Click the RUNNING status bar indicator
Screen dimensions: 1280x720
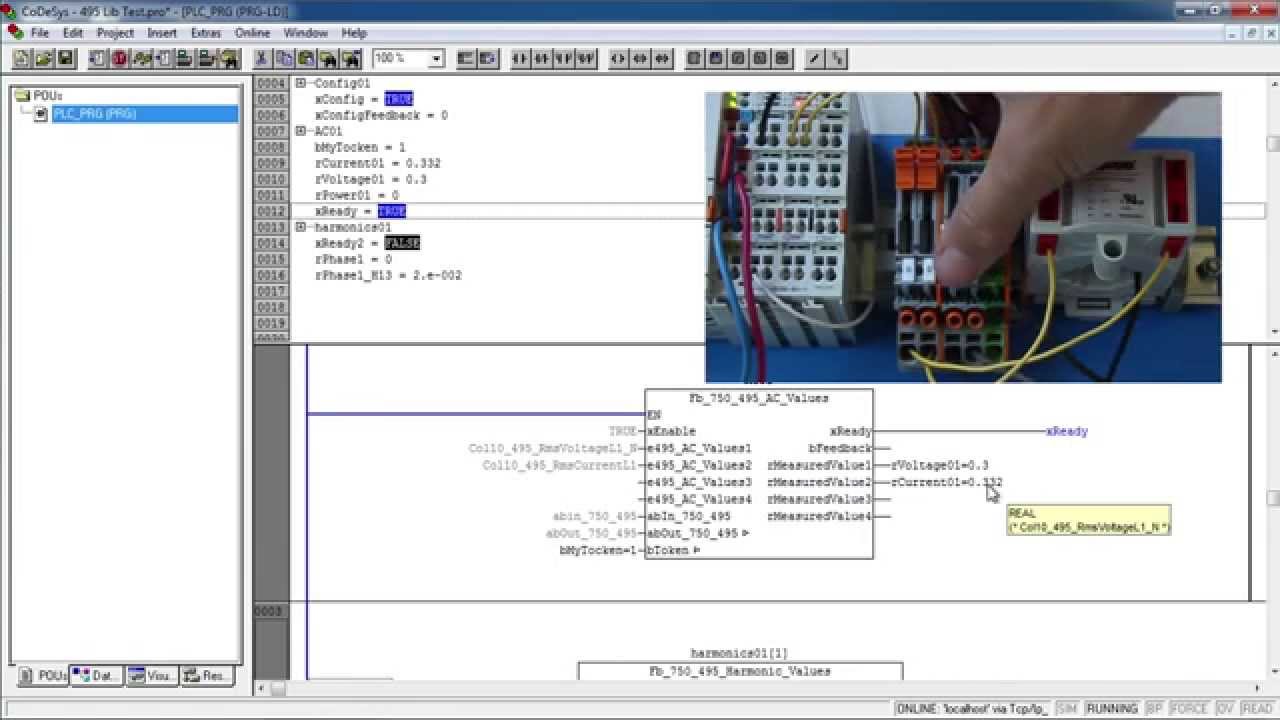[x=1112, y=709]
